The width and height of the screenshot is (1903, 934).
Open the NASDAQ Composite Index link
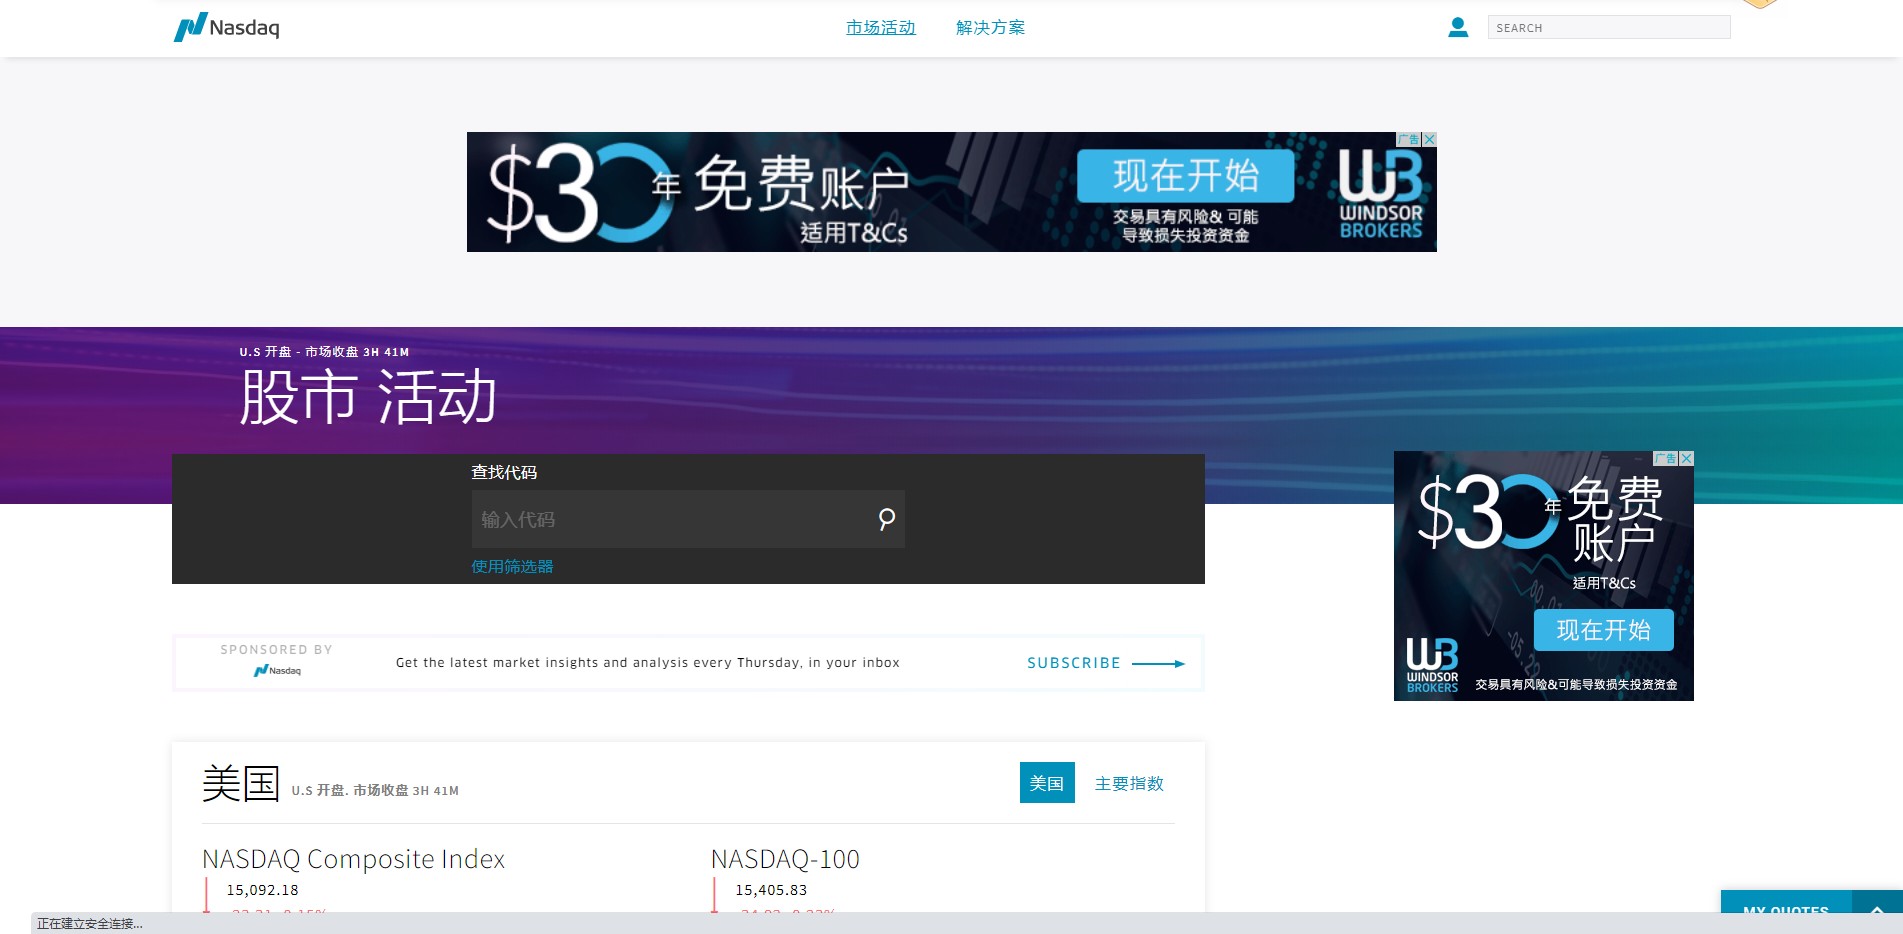click(353, 859)
